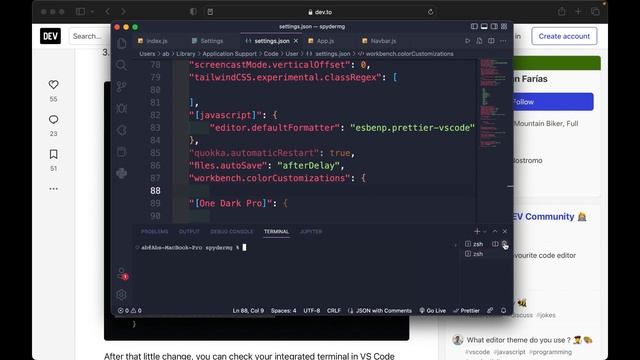Open the DEBUG CONSOLE panel tab
Image resolution: width=640 pixels, height=360 pixels.
tap(231, 231)
